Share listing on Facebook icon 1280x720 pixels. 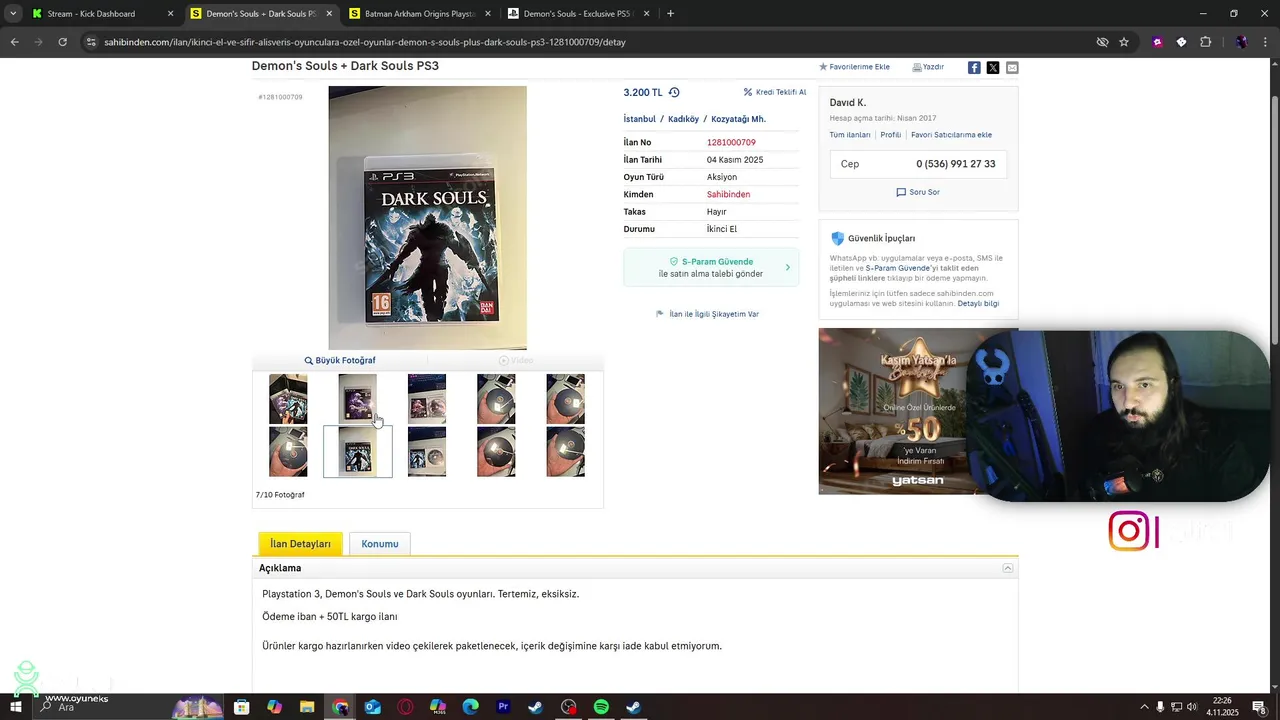tap(974, 67)
